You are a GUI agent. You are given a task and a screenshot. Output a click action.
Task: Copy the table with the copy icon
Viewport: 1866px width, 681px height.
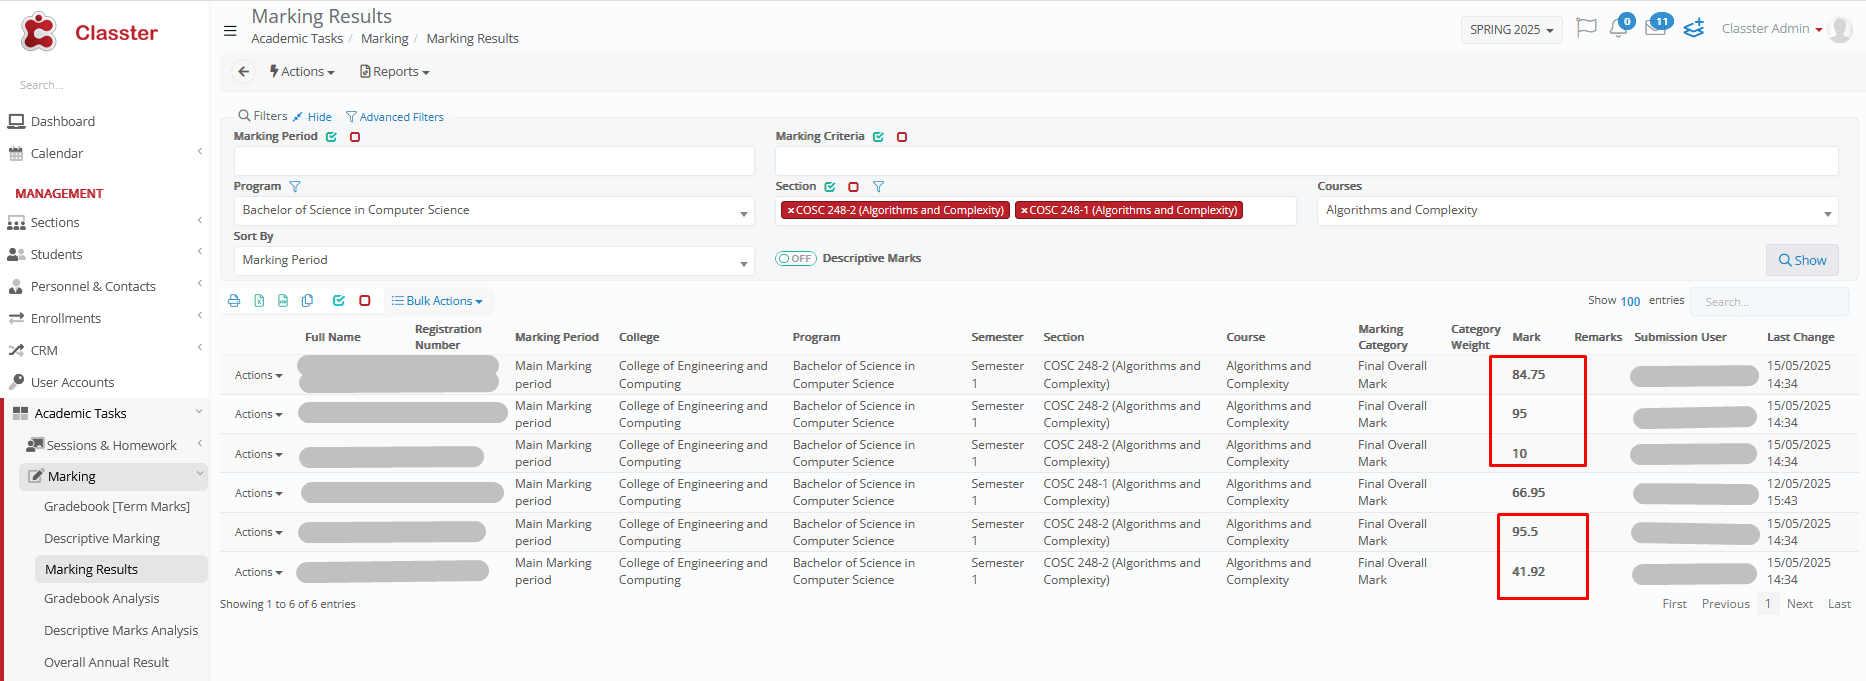point(308,301)
